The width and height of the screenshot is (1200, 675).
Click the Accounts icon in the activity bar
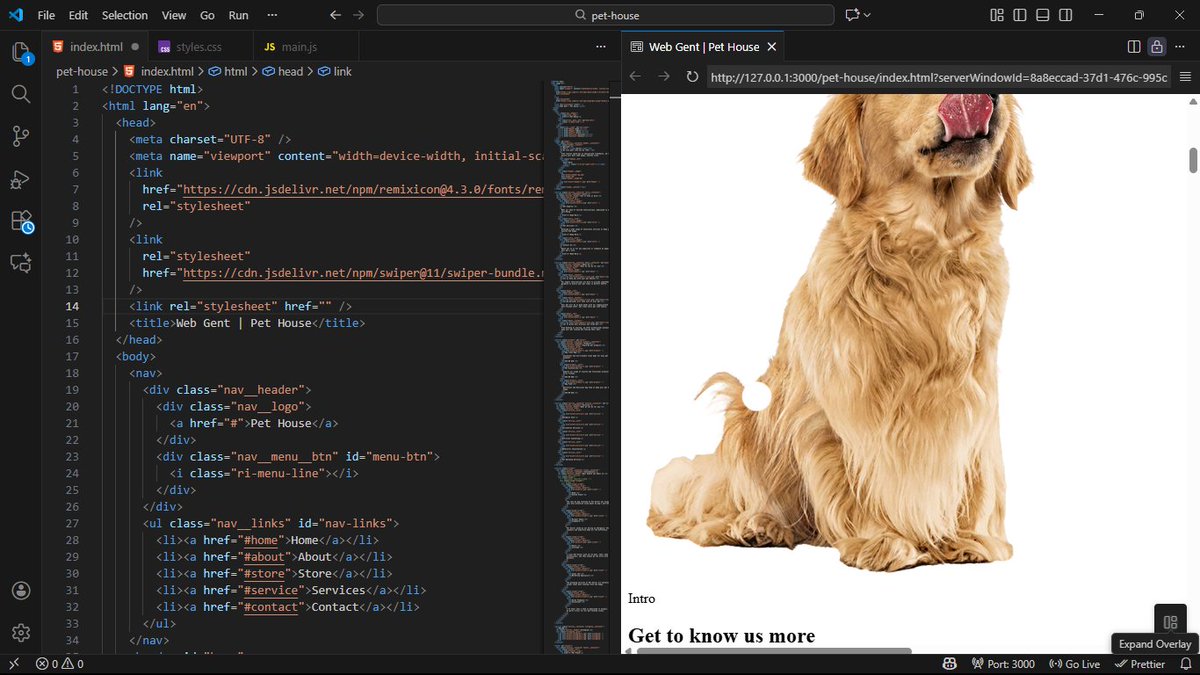[x=20, y=590]
